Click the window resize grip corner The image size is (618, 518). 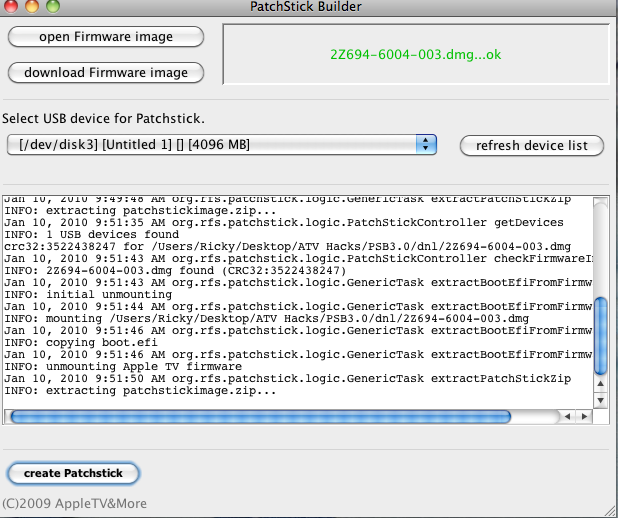(x=610, y=510)
